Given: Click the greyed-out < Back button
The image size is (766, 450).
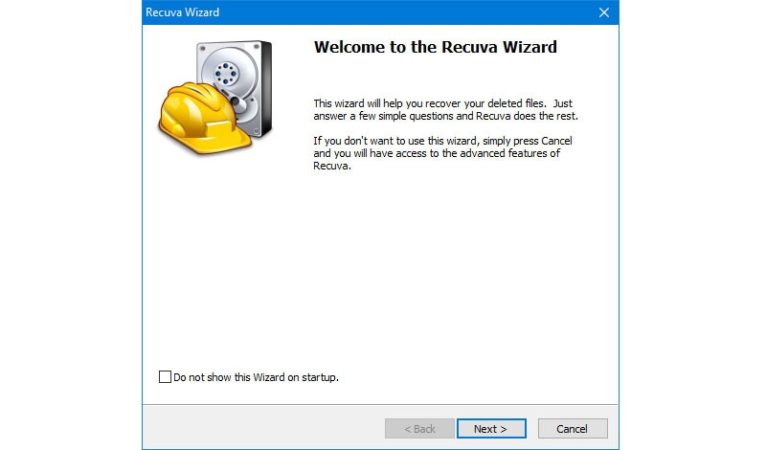Looking at the screenshot, I should 420,429.
